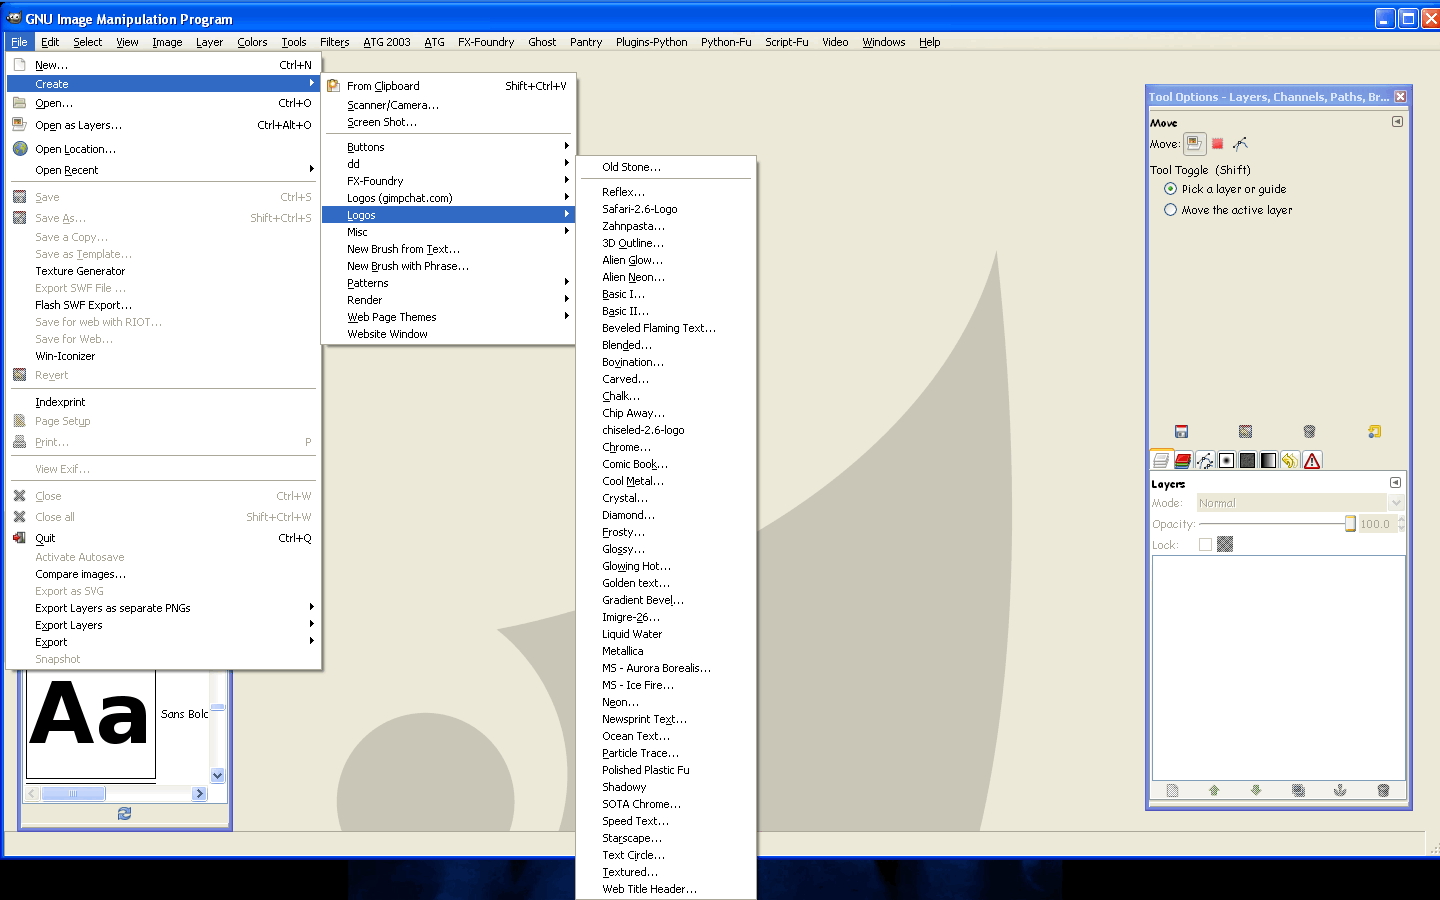The image size is (1440, 900).
Task: Click the Open Location globe icon
Action: (19, 148)
